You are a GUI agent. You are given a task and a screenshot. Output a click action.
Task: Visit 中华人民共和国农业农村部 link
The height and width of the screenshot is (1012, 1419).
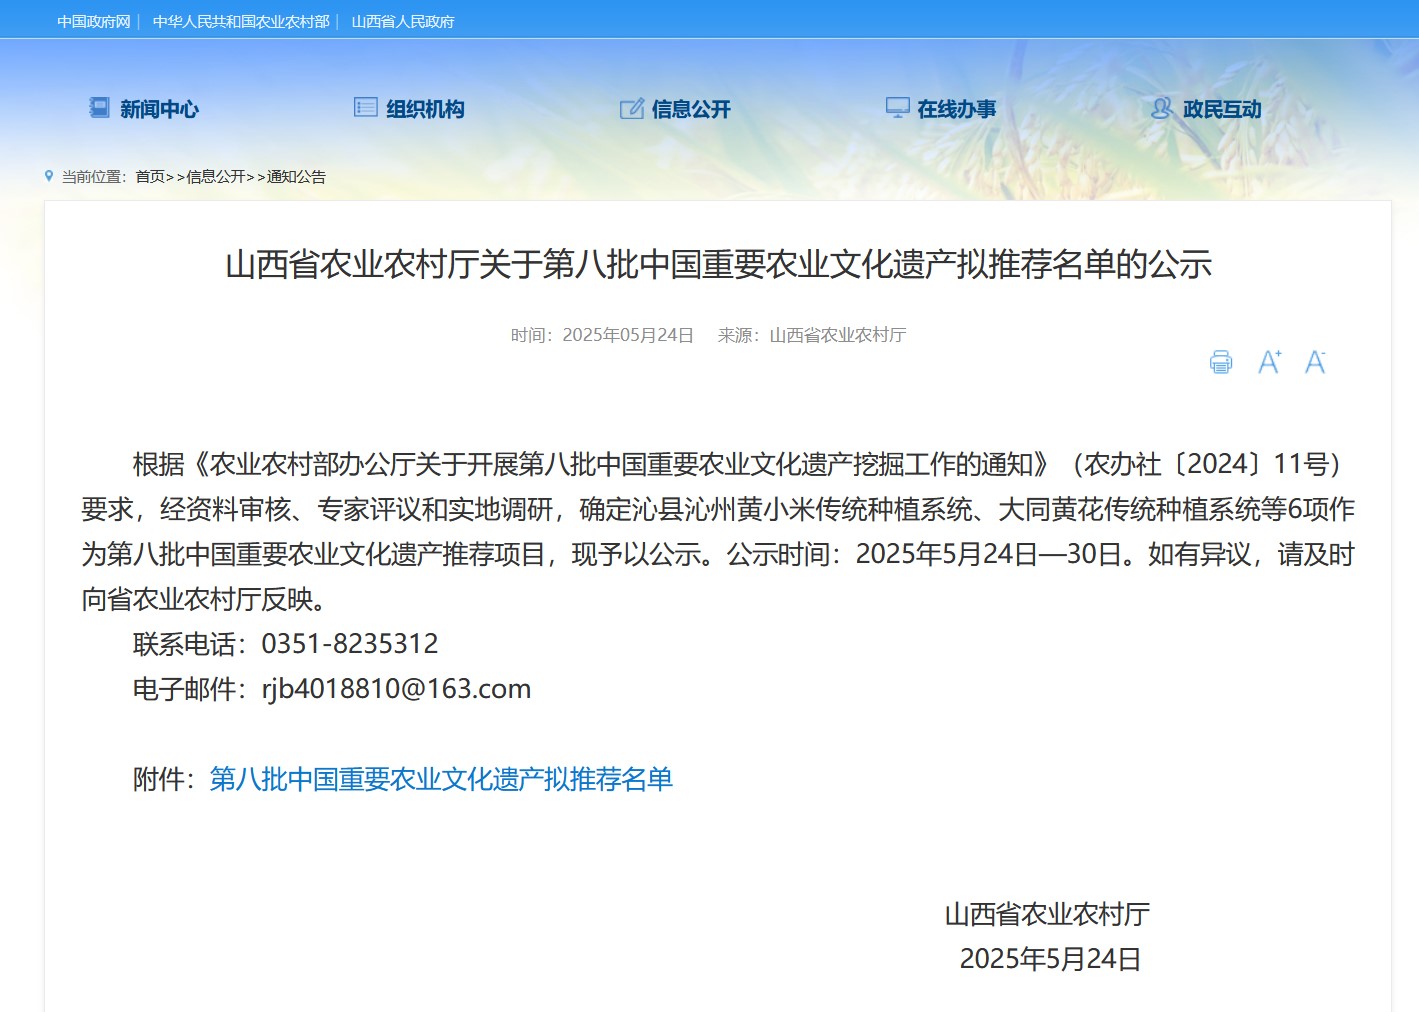pos(241,21)
